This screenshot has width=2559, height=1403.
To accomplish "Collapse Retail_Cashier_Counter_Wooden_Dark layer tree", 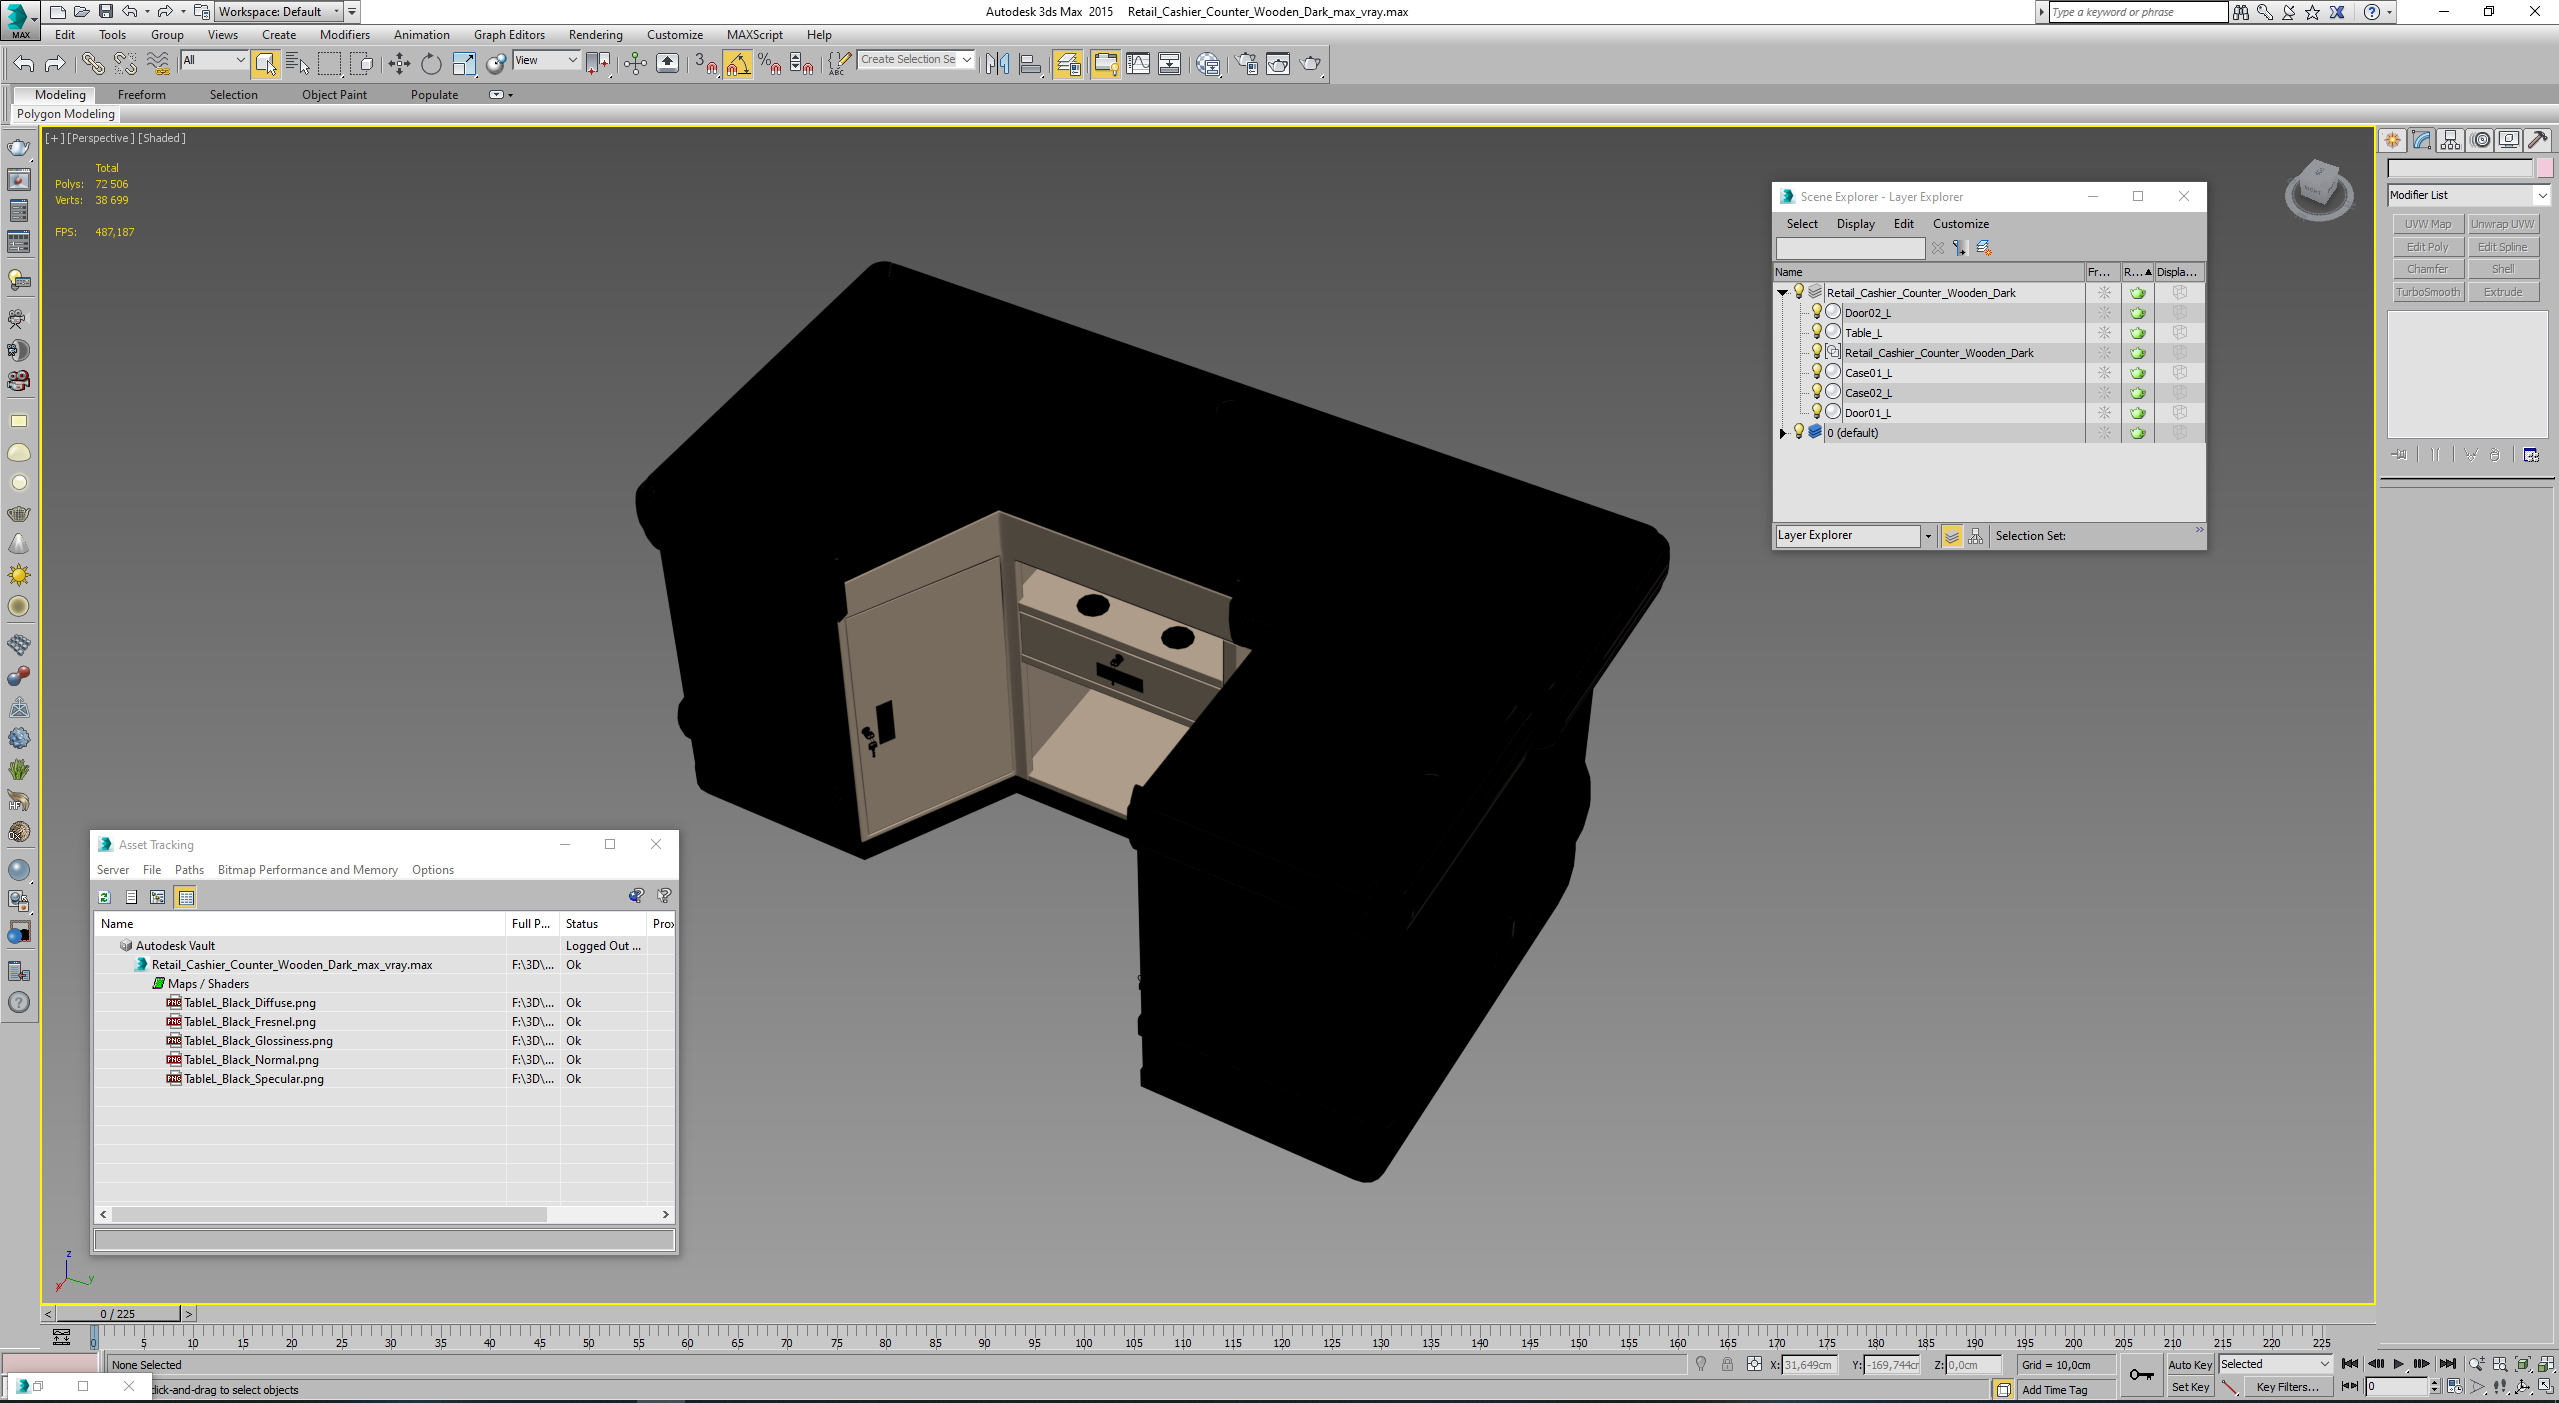I will point(1782,293).
